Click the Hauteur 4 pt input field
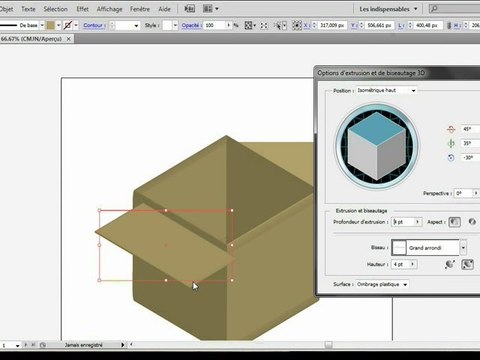This screenshot has width=480, height=360. point(401,264)
